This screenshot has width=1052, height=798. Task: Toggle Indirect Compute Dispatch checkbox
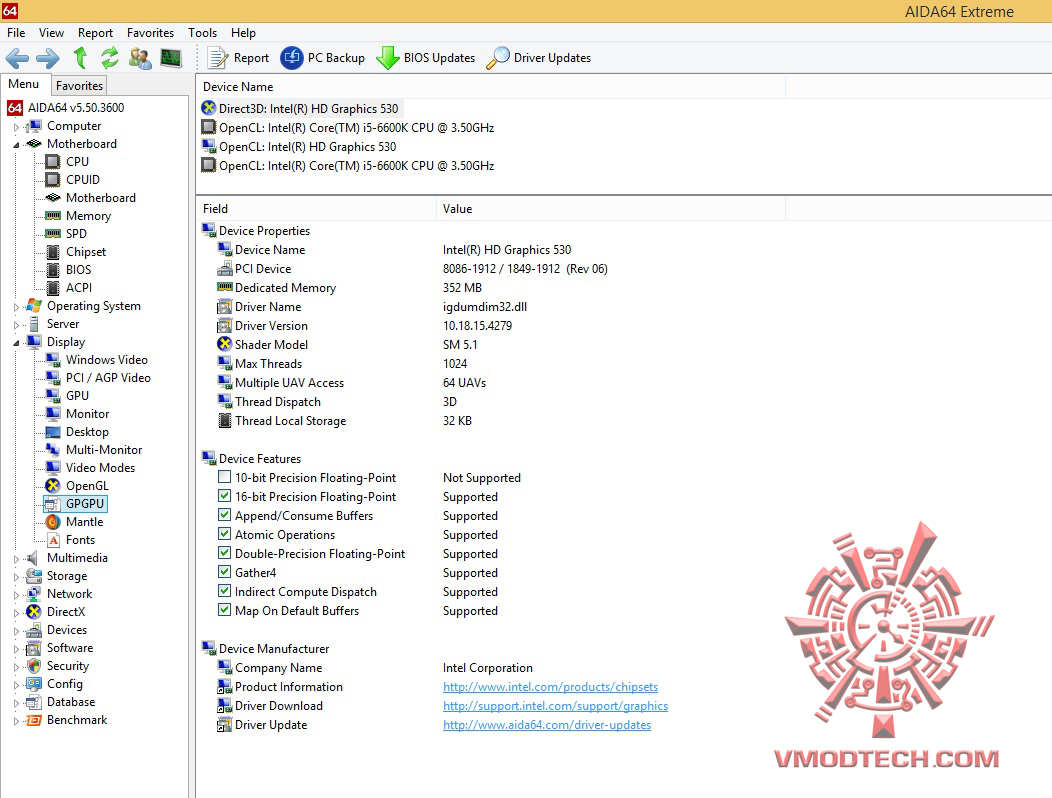pos(225,591)
